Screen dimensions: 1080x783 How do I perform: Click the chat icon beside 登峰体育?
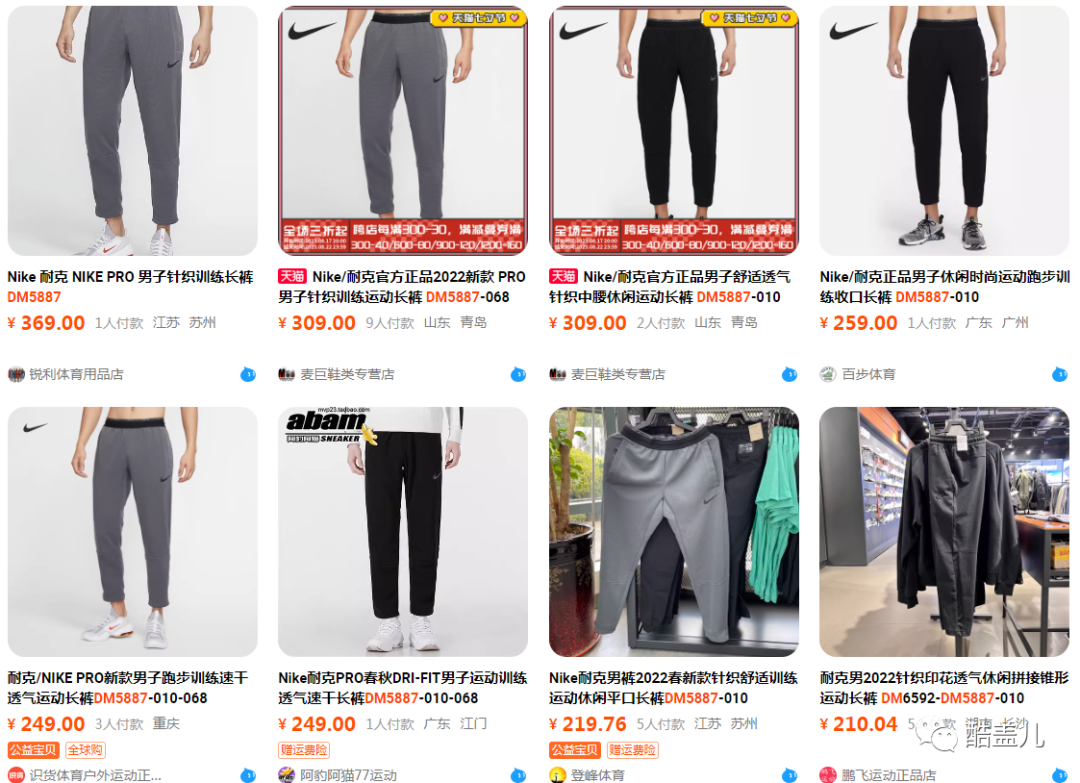(789, 775)
